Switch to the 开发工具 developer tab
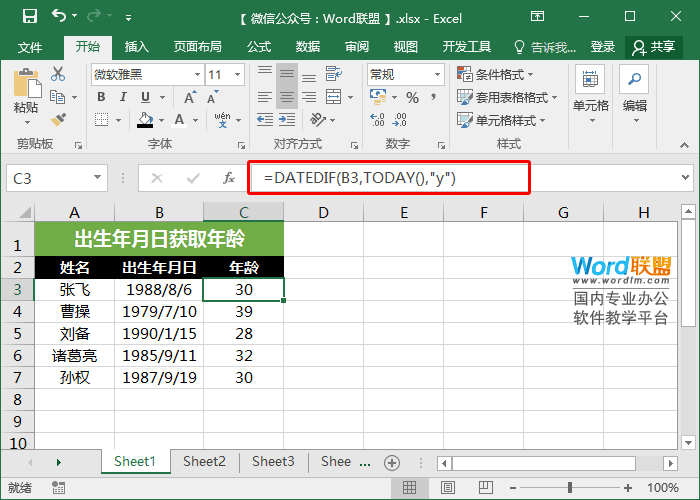 467,47
